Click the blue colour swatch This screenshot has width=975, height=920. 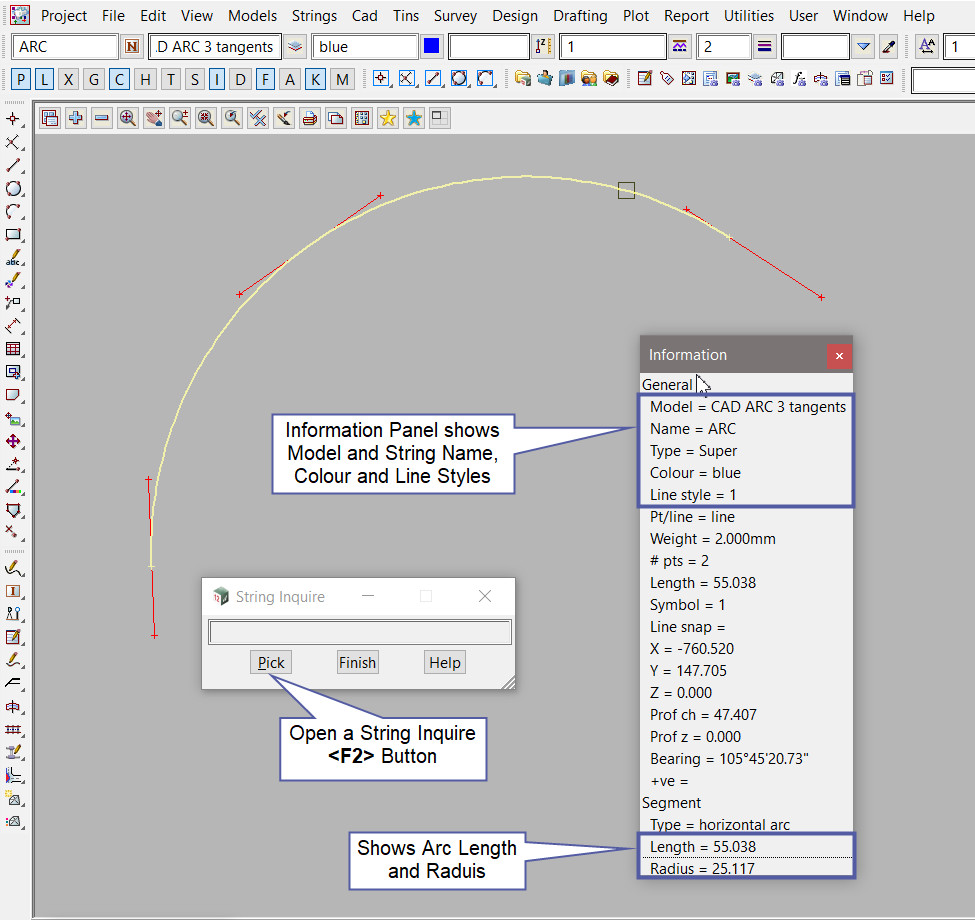[x=432, y=47]
